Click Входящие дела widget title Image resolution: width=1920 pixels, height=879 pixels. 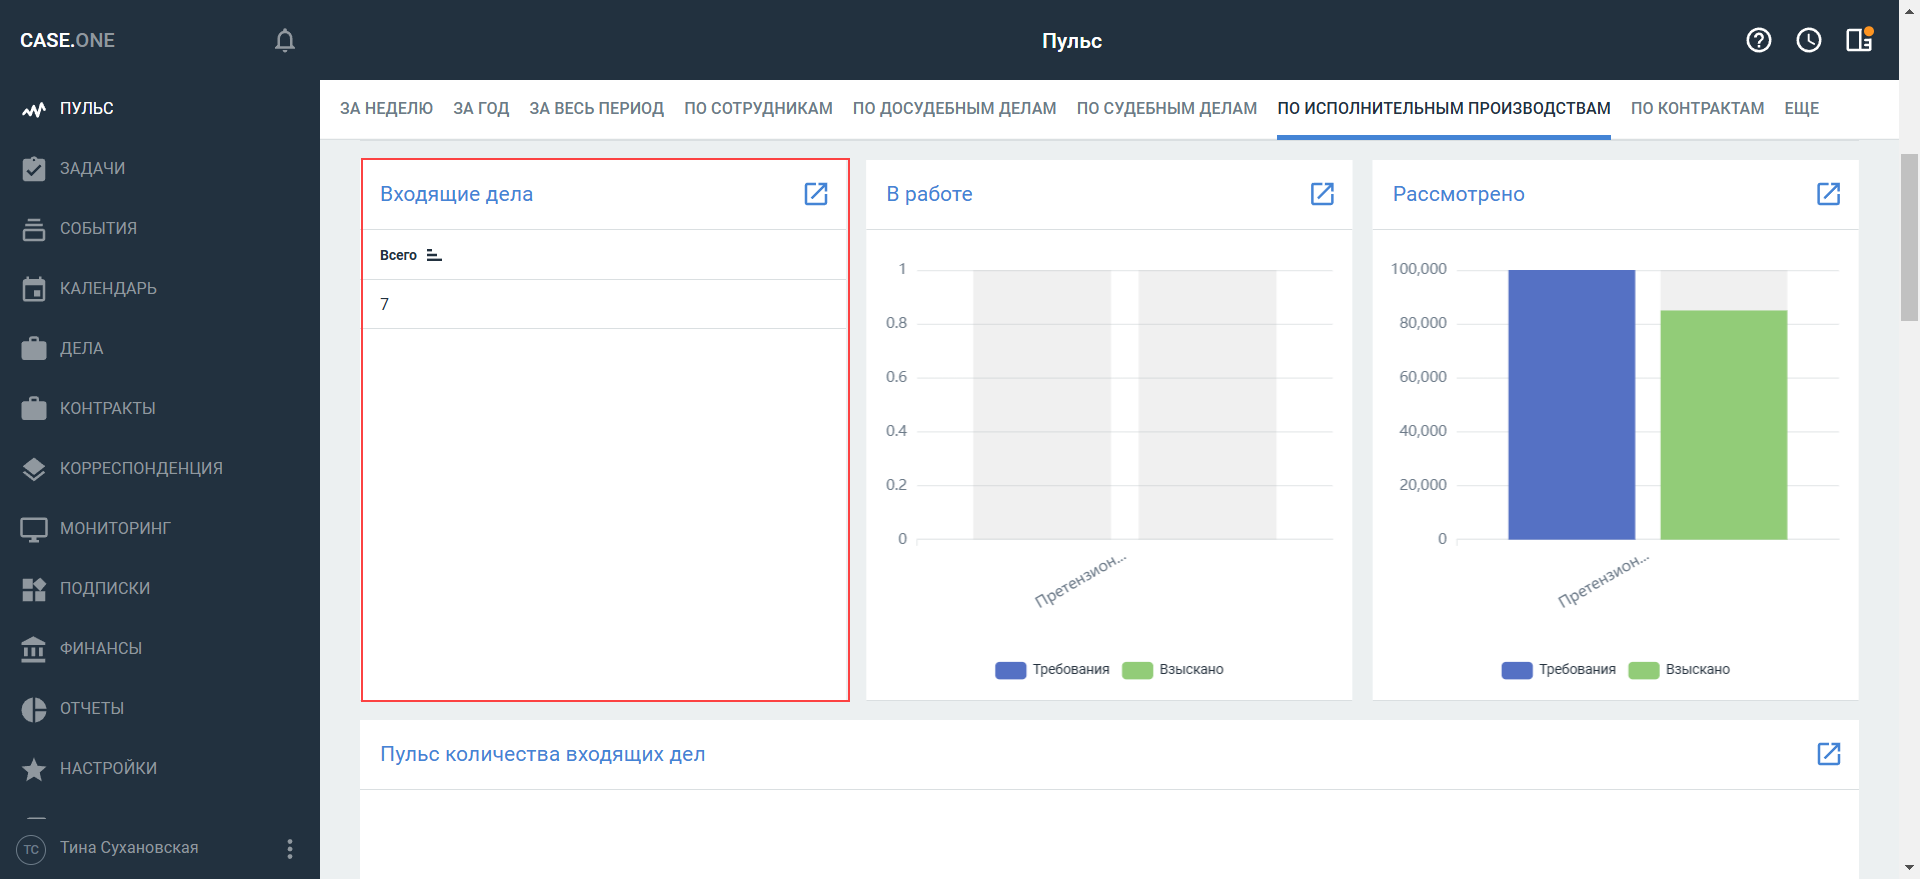tap(456, 194)
